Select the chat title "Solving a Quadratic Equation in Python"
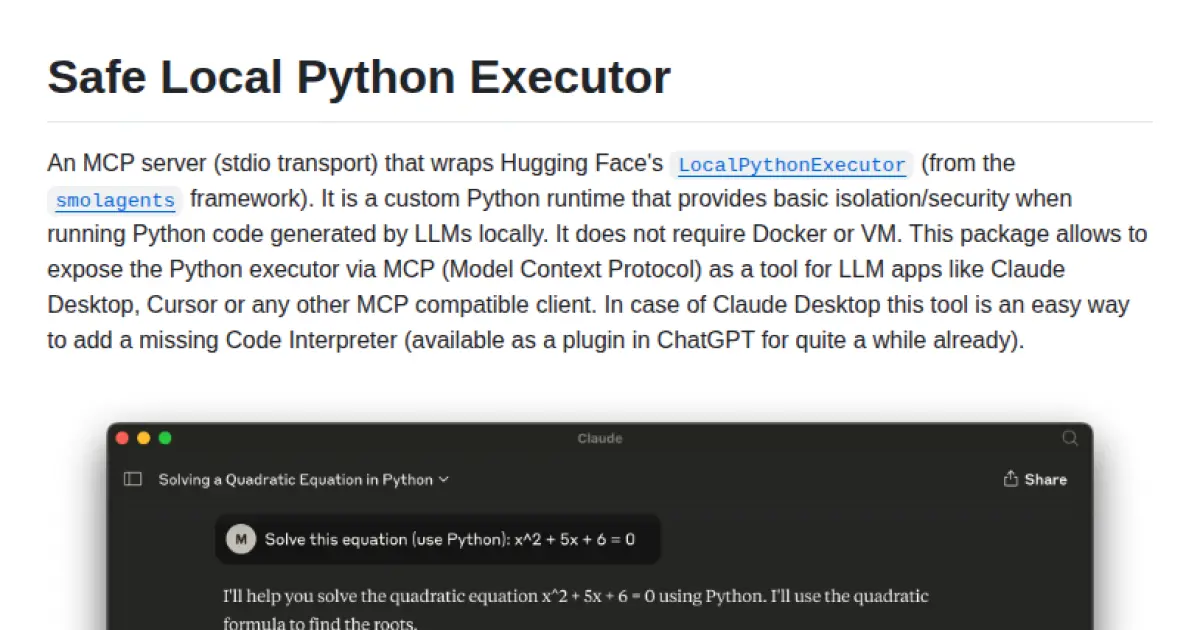 click(297, 479)
